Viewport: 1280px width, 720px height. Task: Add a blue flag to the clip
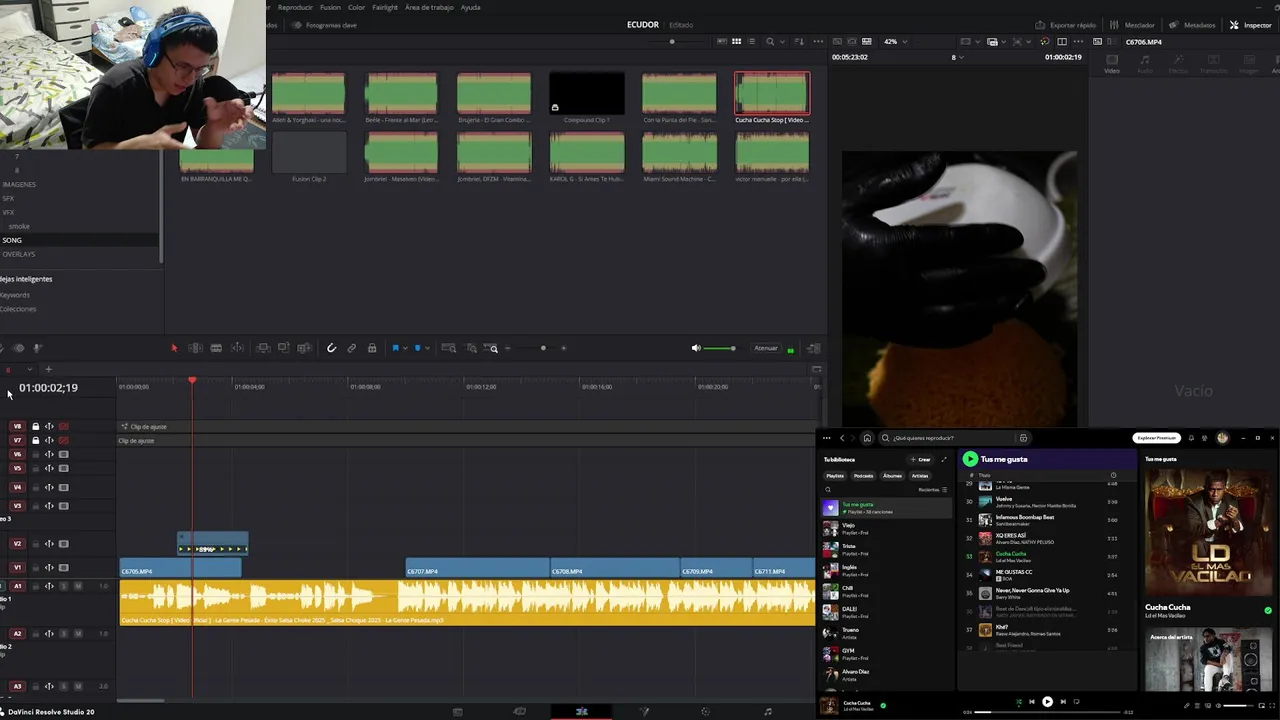395,348
